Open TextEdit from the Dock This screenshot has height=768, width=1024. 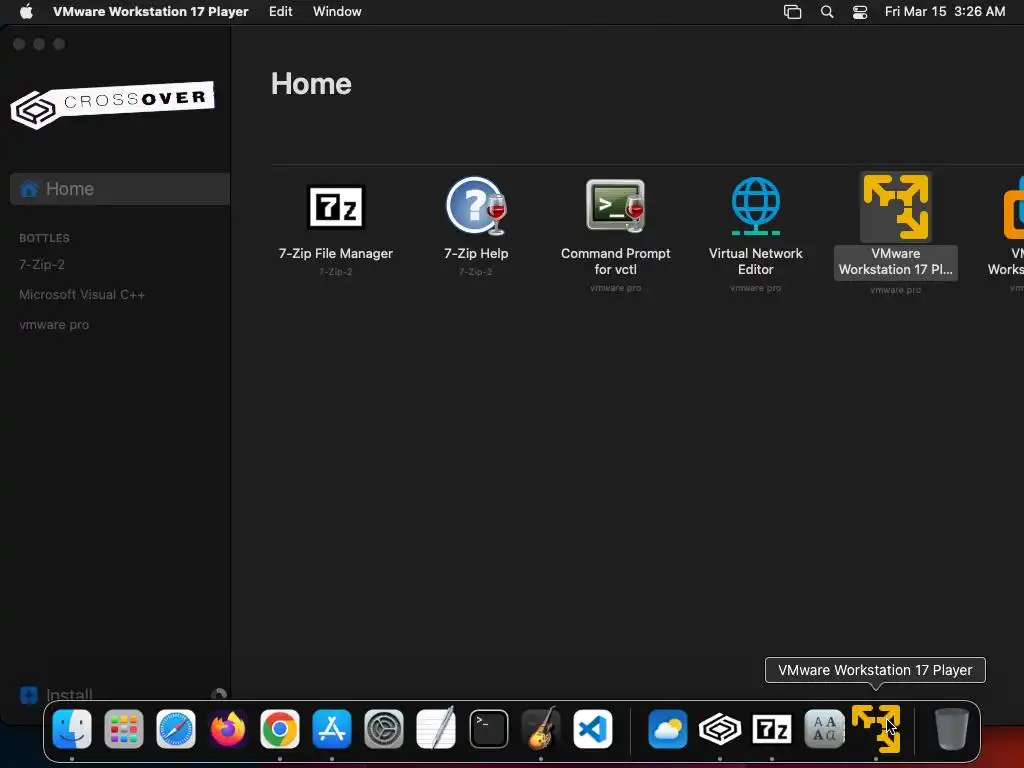click(x=436, y=728)
